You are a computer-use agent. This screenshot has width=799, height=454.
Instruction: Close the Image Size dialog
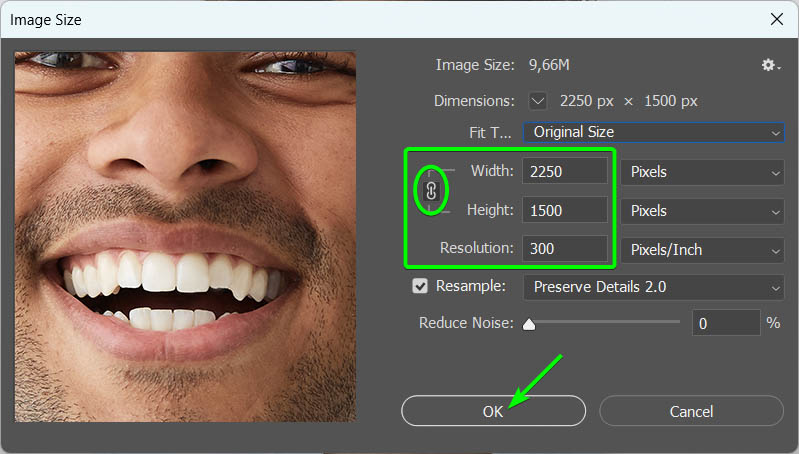(x=777, y=19)
